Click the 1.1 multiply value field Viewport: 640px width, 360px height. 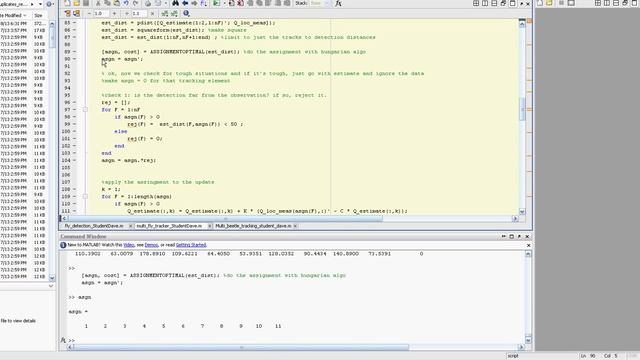tap(139, 13)
